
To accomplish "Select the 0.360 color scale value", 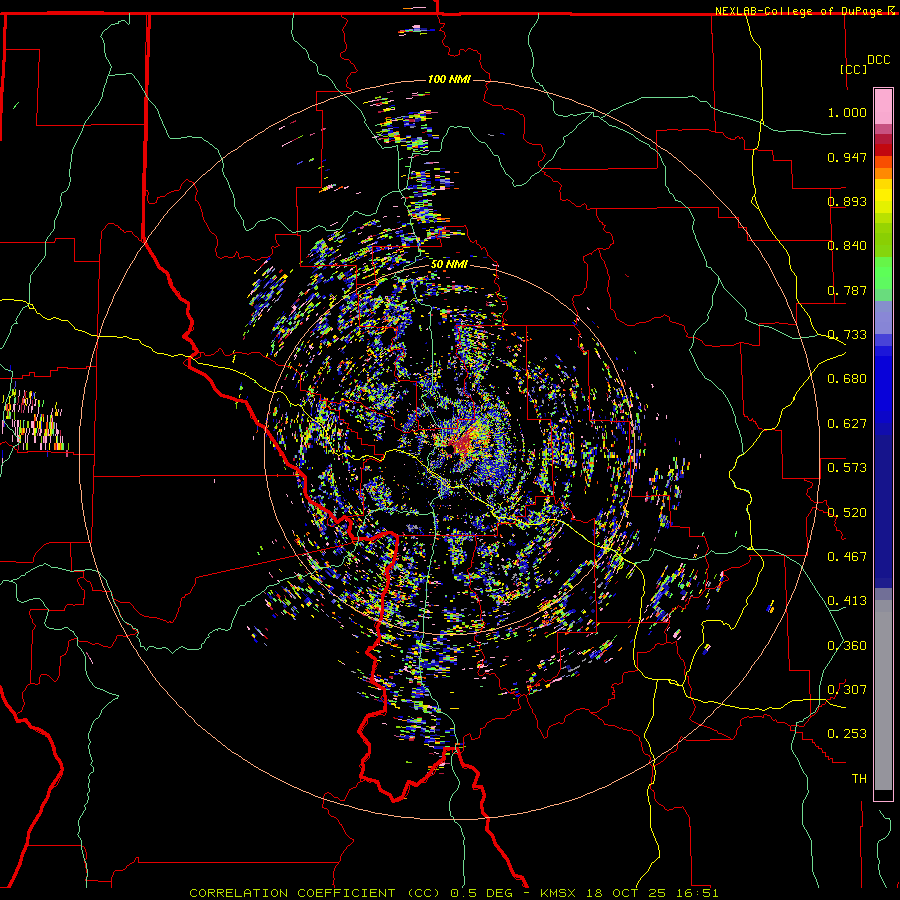I will pos(847,646).
